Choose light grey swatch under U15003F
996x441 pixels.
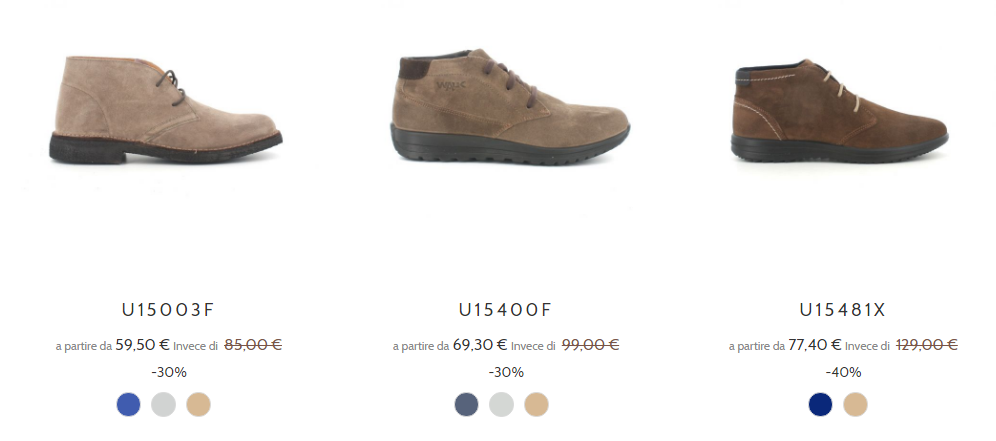(x=163, y=404)
